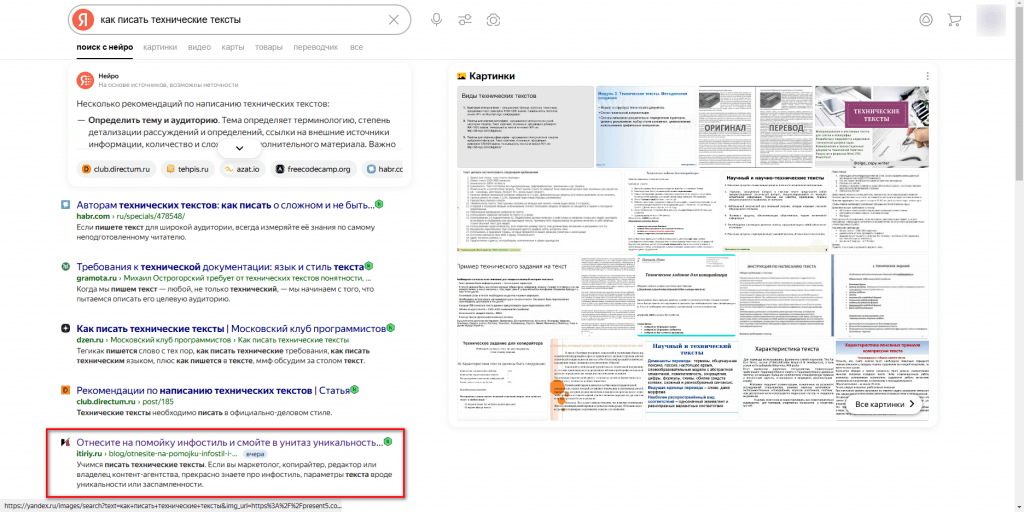Screen dimensions: 1024x512
Task: Open the Как писать технические тексты dzen result
Action: click(x=231, y=328)
